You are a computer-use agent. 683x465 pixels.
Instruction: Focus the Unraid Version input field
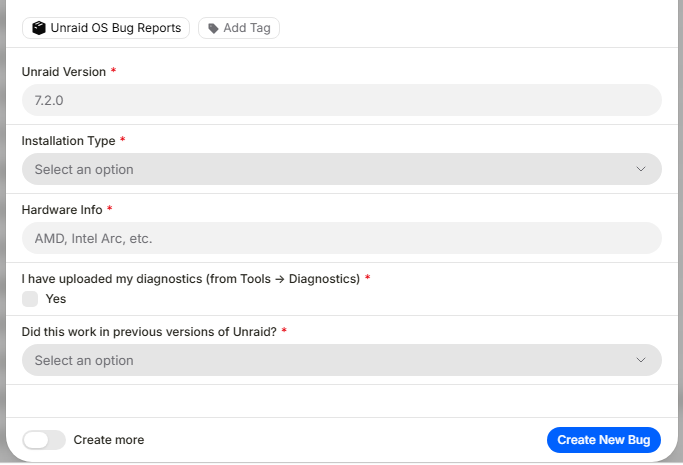[x=342, y=100]
